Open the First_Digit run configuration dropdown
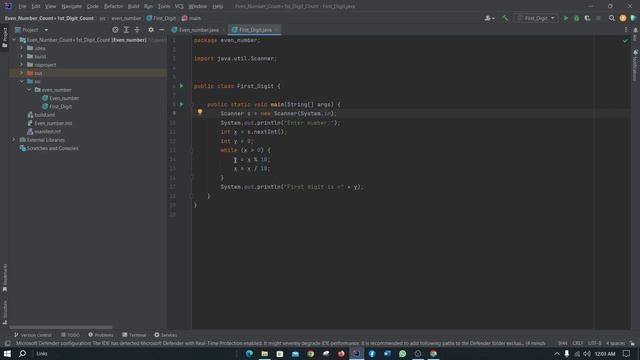The image size is (640, 360). [x=536, y=18]
